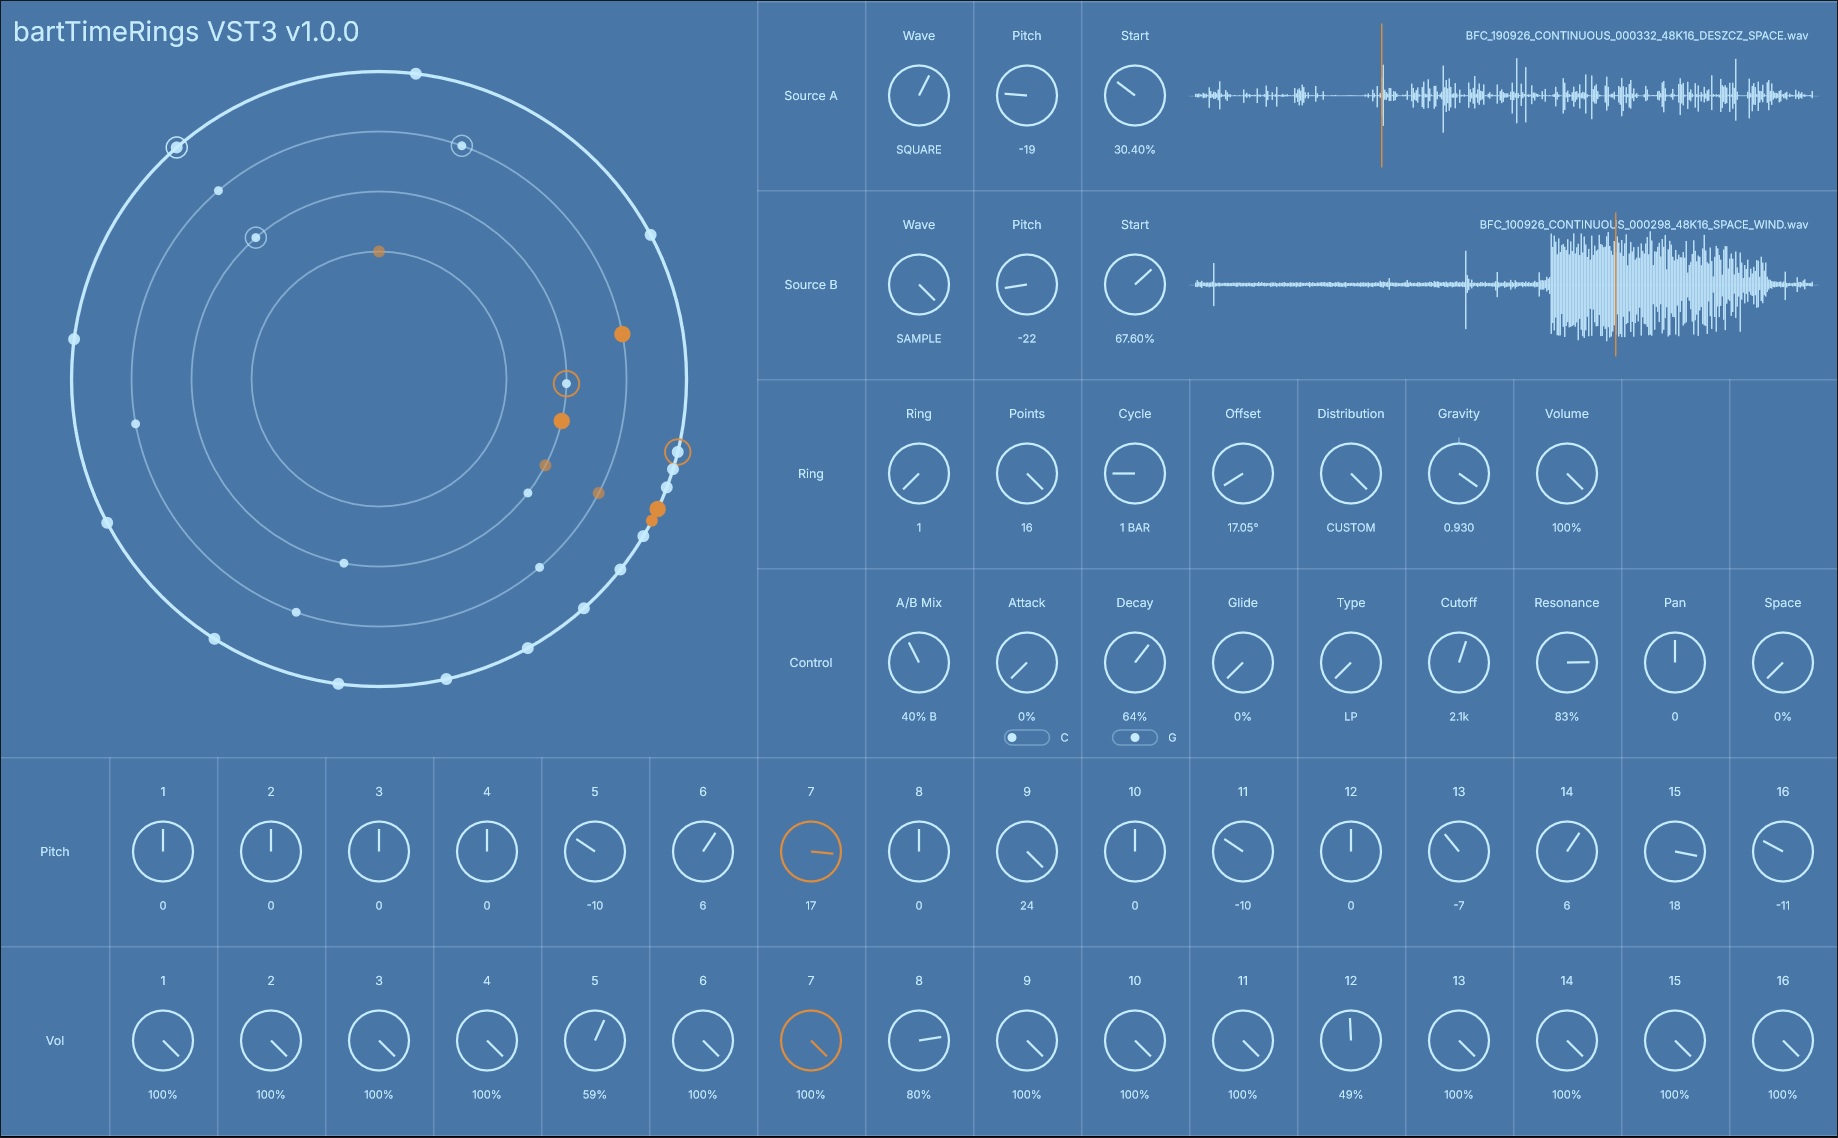Click Pitch knob 3
The height and width of the screenshot is (1138, 1838).
pyautogui.click(x=378, y=852)
